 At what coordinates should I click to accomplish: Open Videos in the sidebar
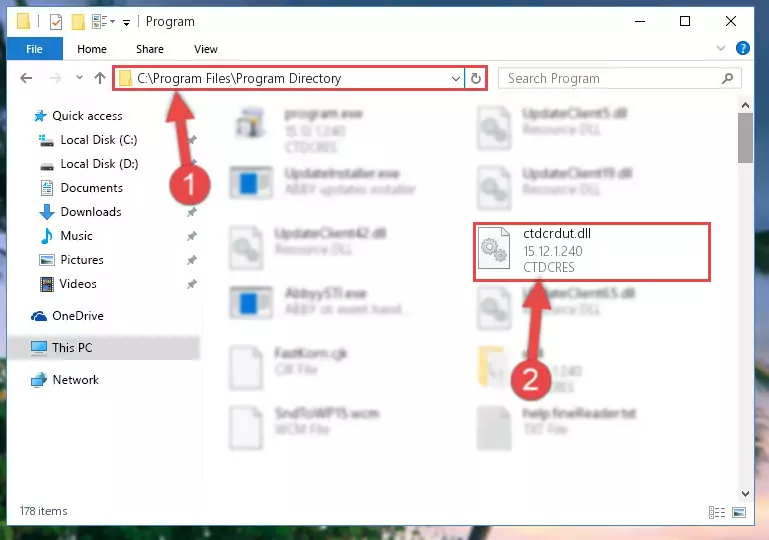click(x=77, y=284)
